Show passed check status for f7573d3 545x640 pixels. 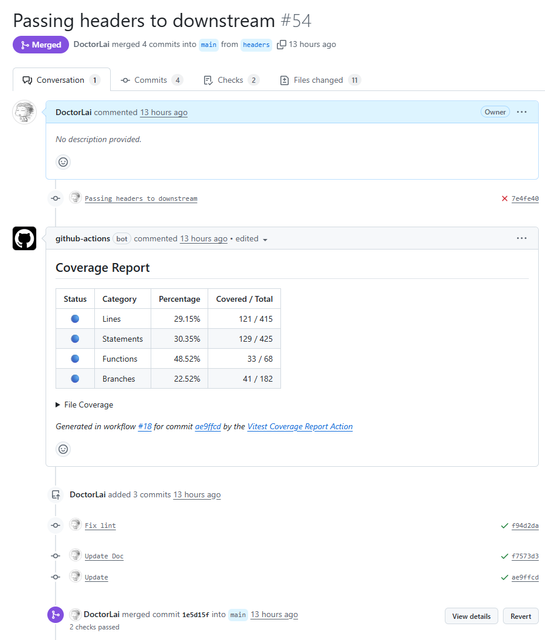(x=505, y=556)
